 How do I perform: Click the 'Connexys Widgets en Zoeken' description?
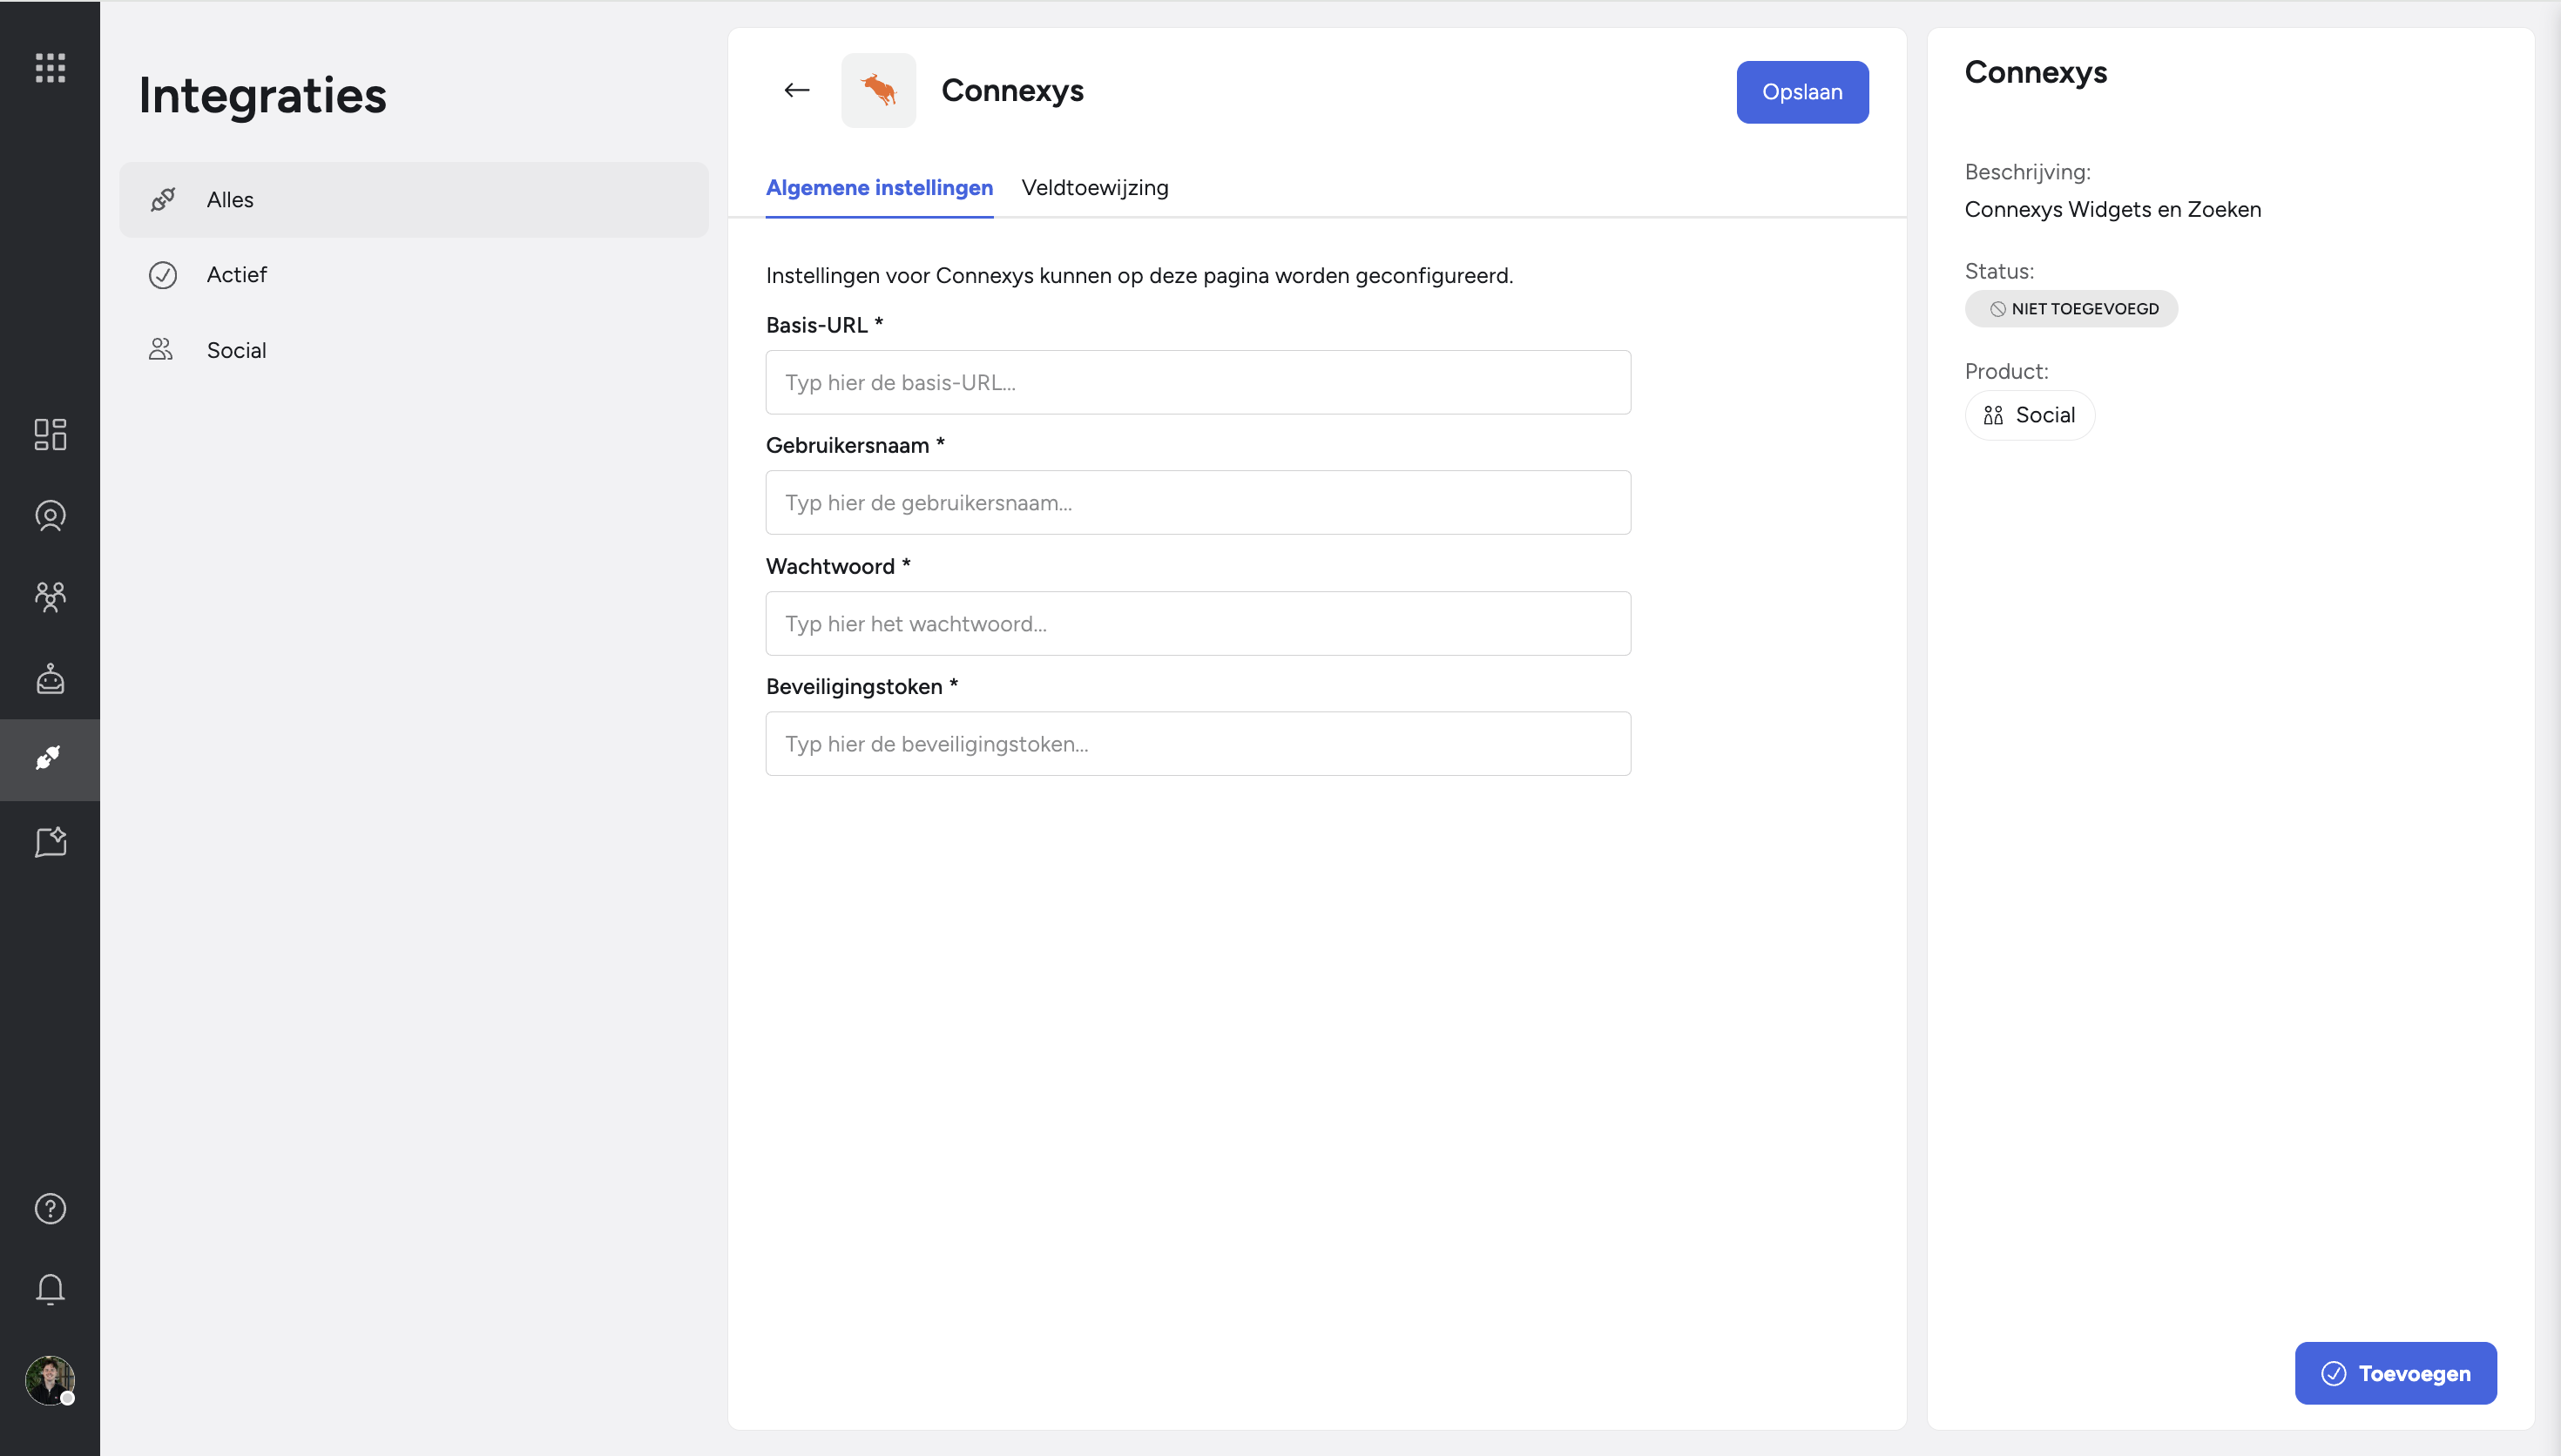2113,210
